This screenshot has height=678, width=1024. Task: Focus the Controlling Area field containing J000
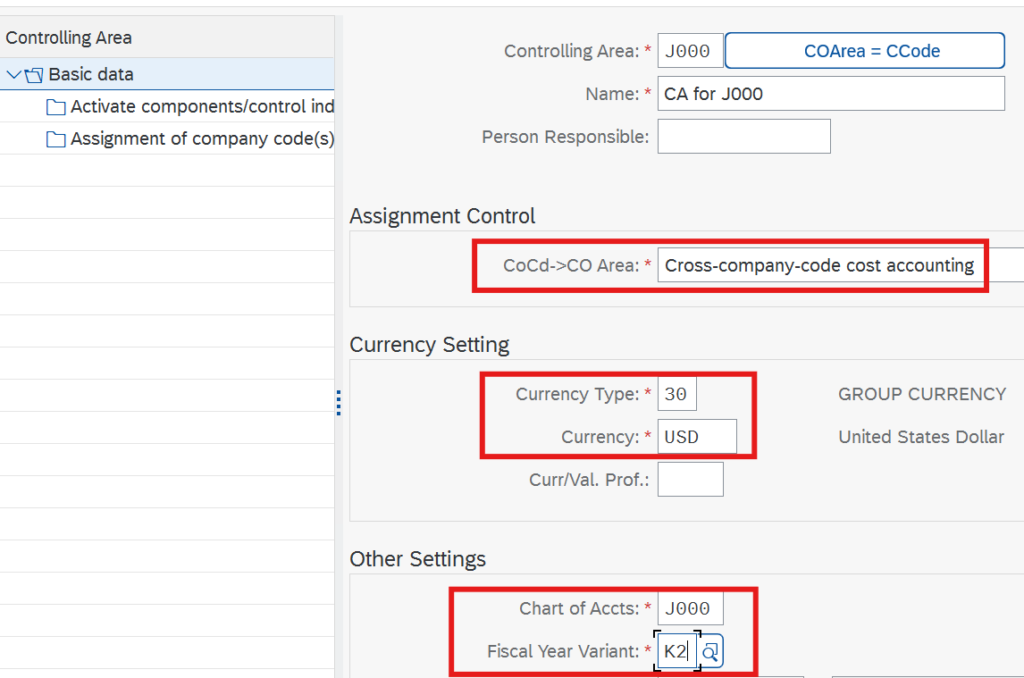pos(690,51)
